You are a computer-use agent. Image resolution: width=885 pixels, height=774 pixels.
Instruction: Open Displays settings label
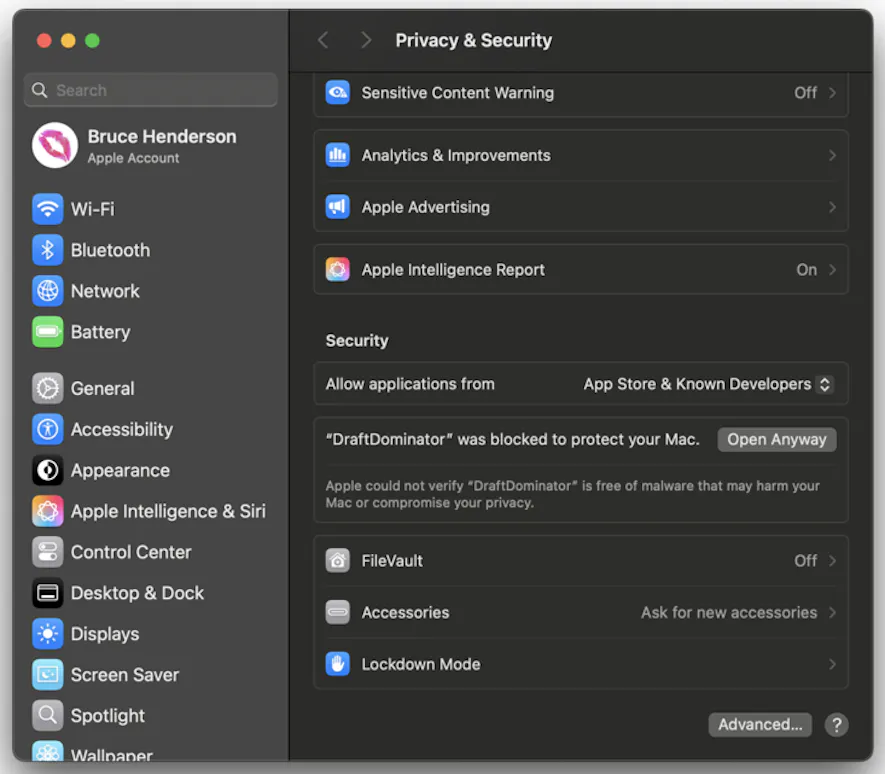coord(105,634)
